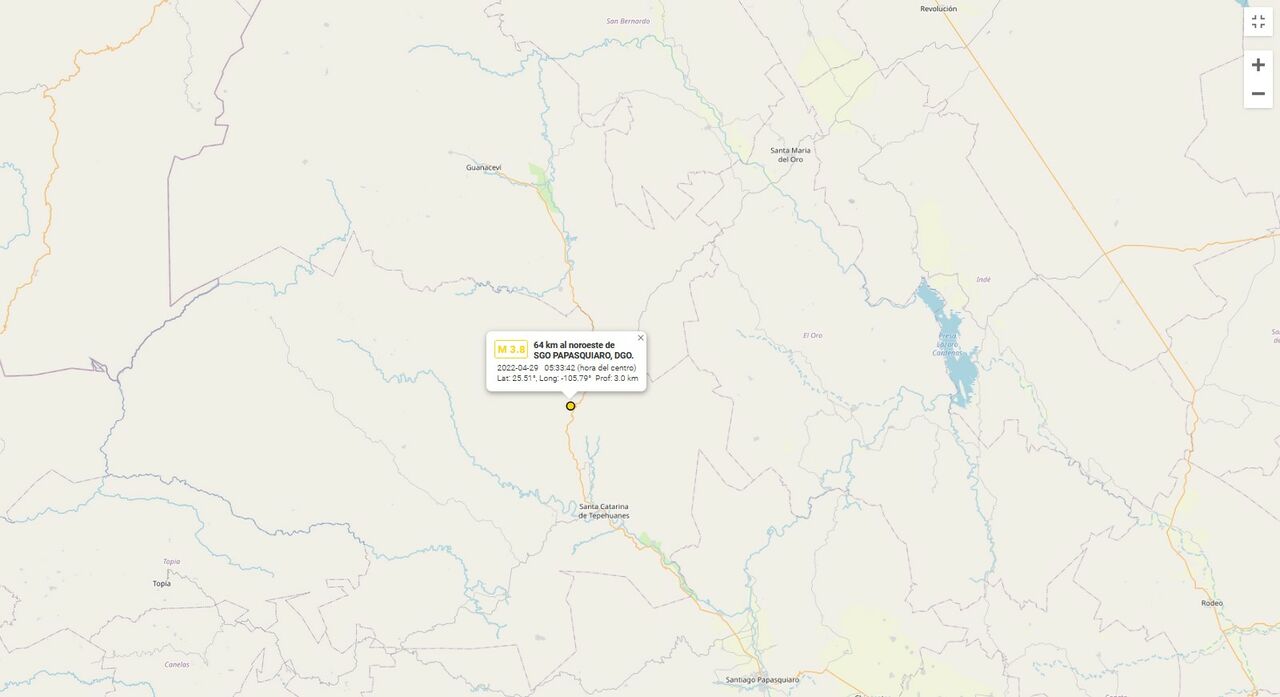Click the Santa Catarina de Tepehuanes label
The height and width of the screenshot is (697, 1280).
click(604, 511)
